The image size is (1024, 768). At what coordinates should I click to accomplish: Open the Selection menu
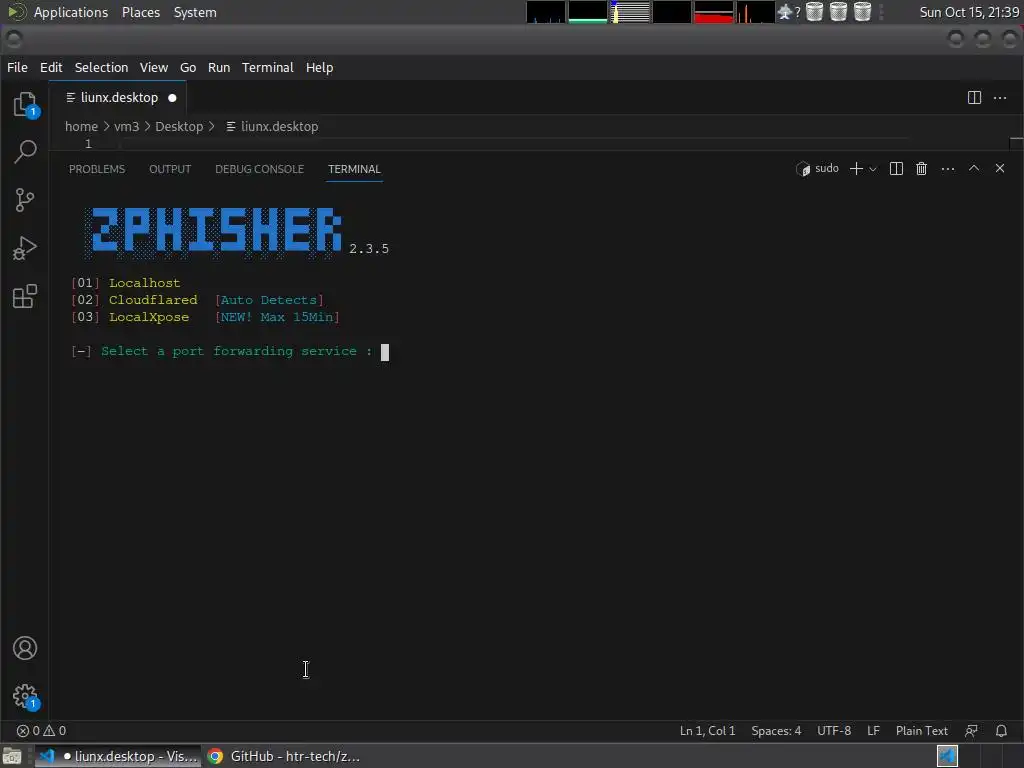(101, 67)
